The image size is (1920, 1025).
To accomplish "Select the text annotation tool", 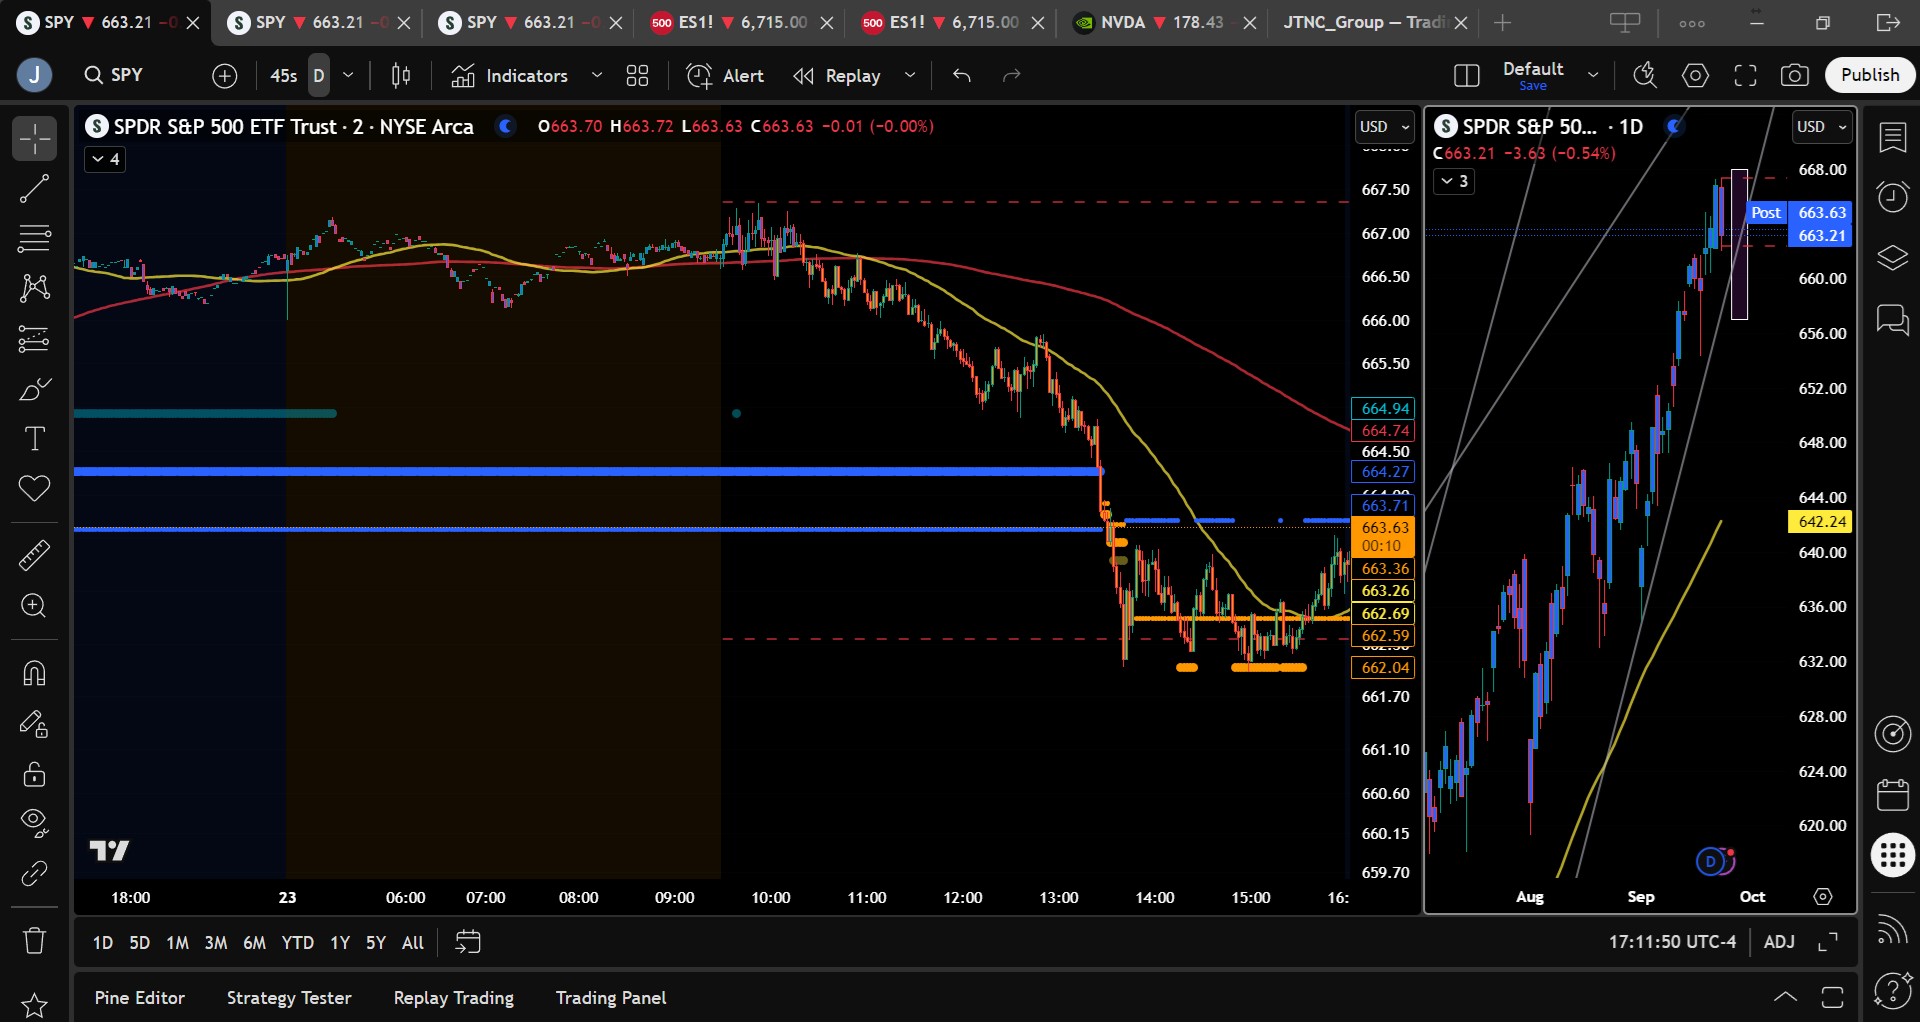I will coord(34,439).
